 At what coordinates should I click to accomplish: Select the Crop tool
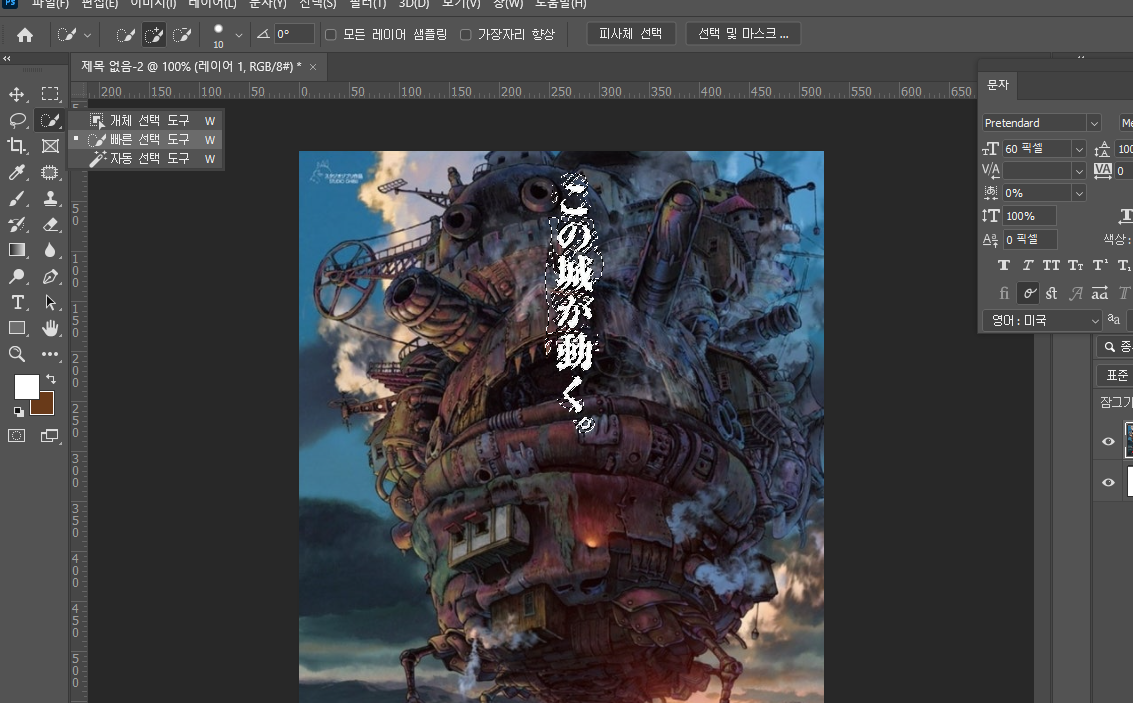17,146
